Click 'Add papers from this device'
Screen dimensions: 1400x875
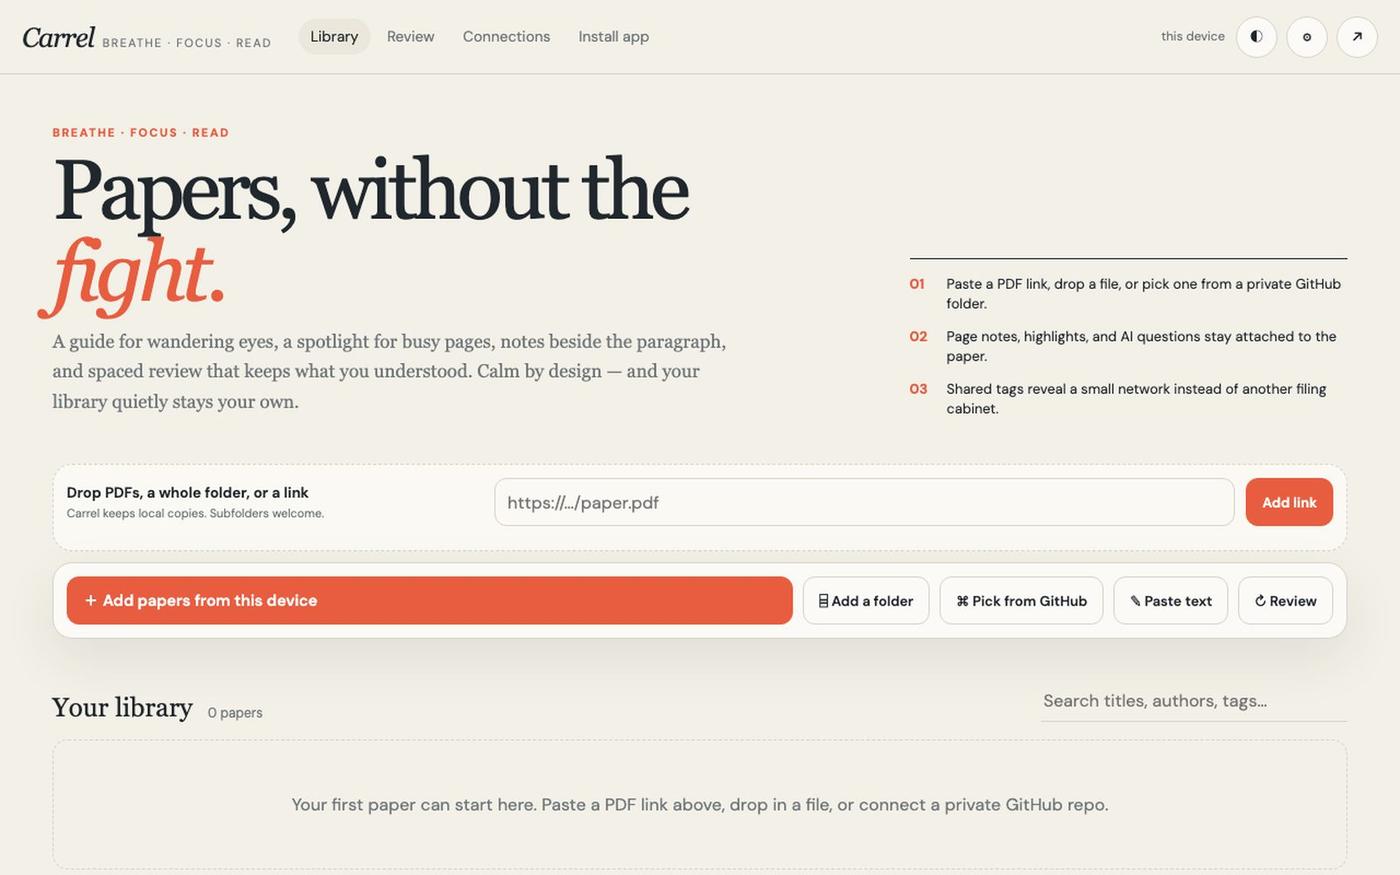(430, 601)
